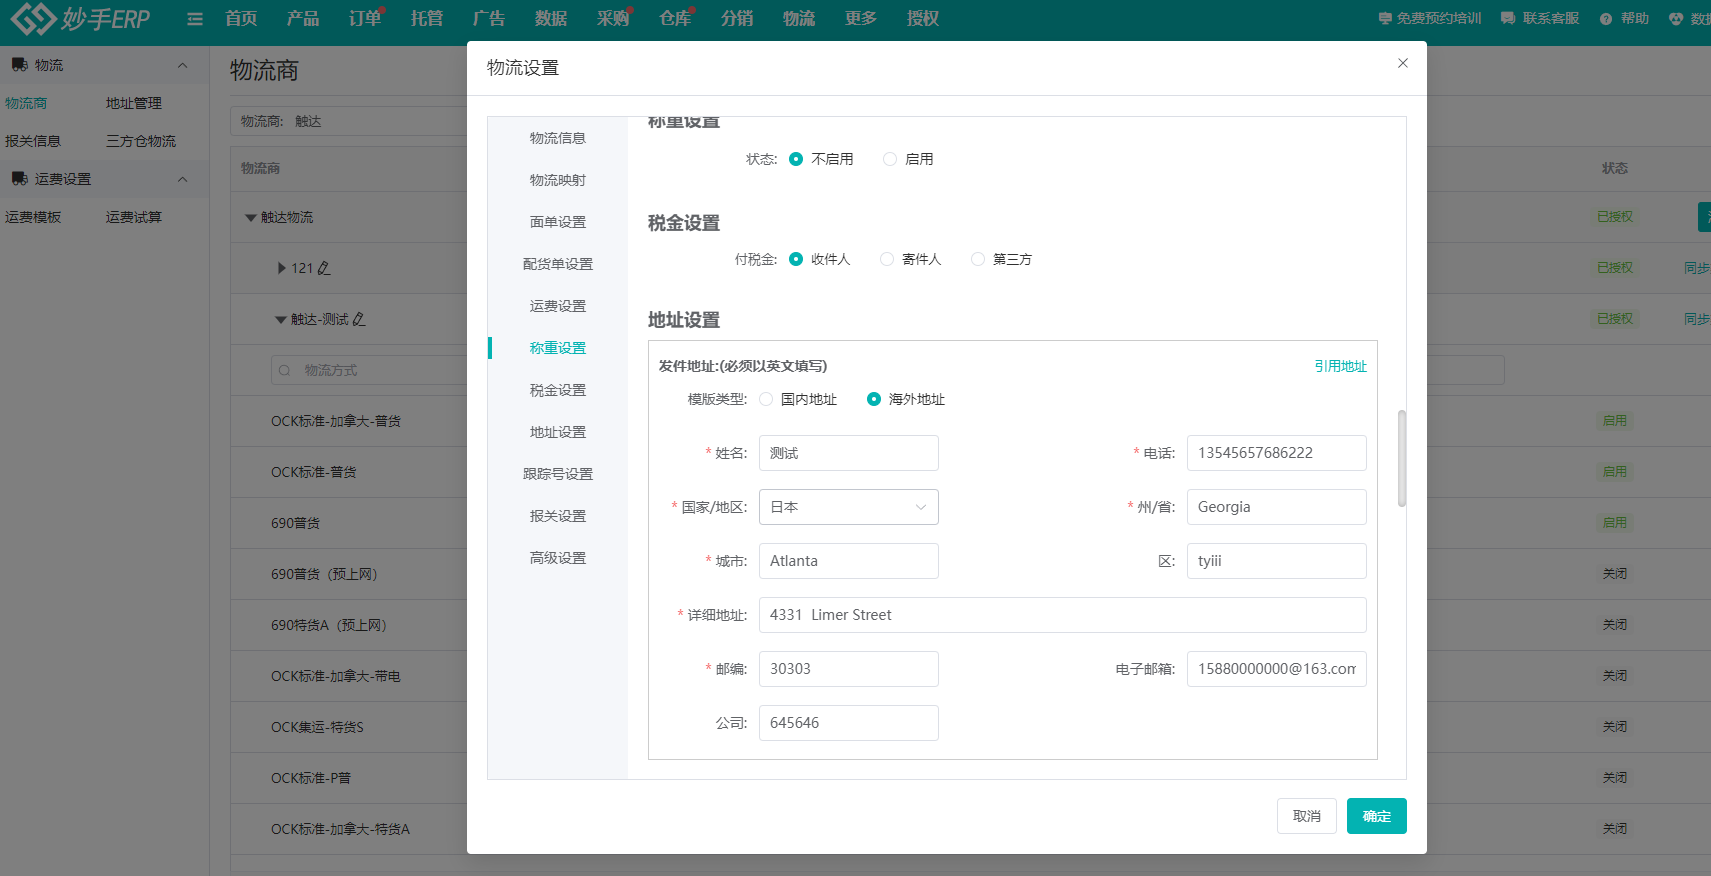Screen dimensions: 1711x876
Task: Go to 运费模板 in sidebar
Action: coord(33,217)
